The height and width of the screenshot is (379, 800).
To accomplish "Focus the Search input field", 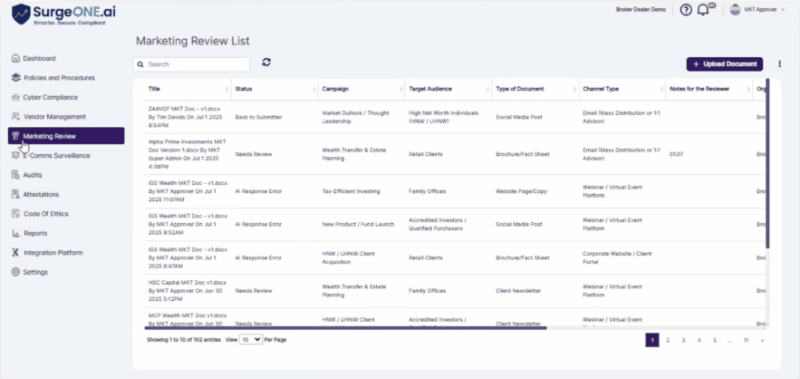I will pyautogui.click(x=191, y=64).
